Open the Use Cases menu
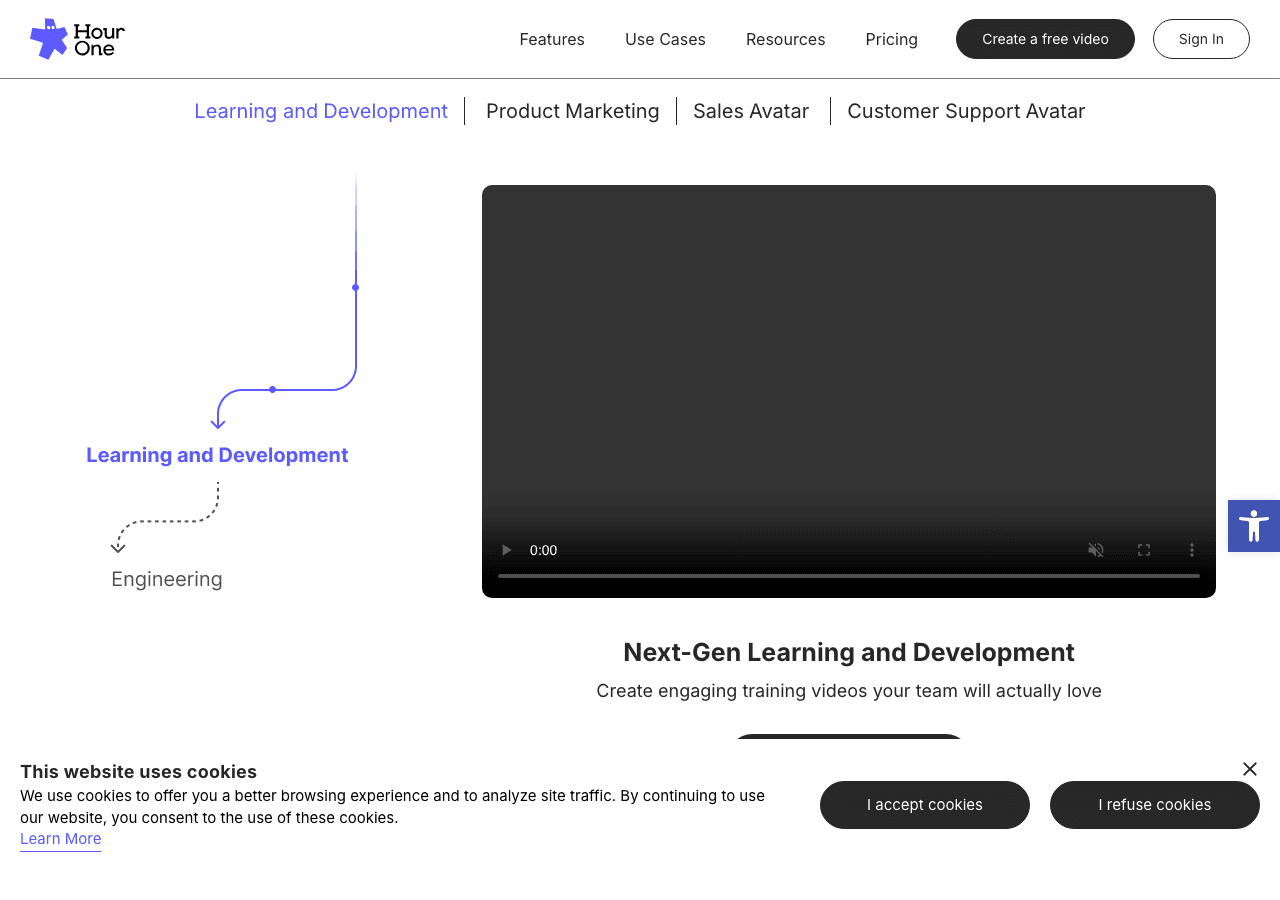 (665, 39)
